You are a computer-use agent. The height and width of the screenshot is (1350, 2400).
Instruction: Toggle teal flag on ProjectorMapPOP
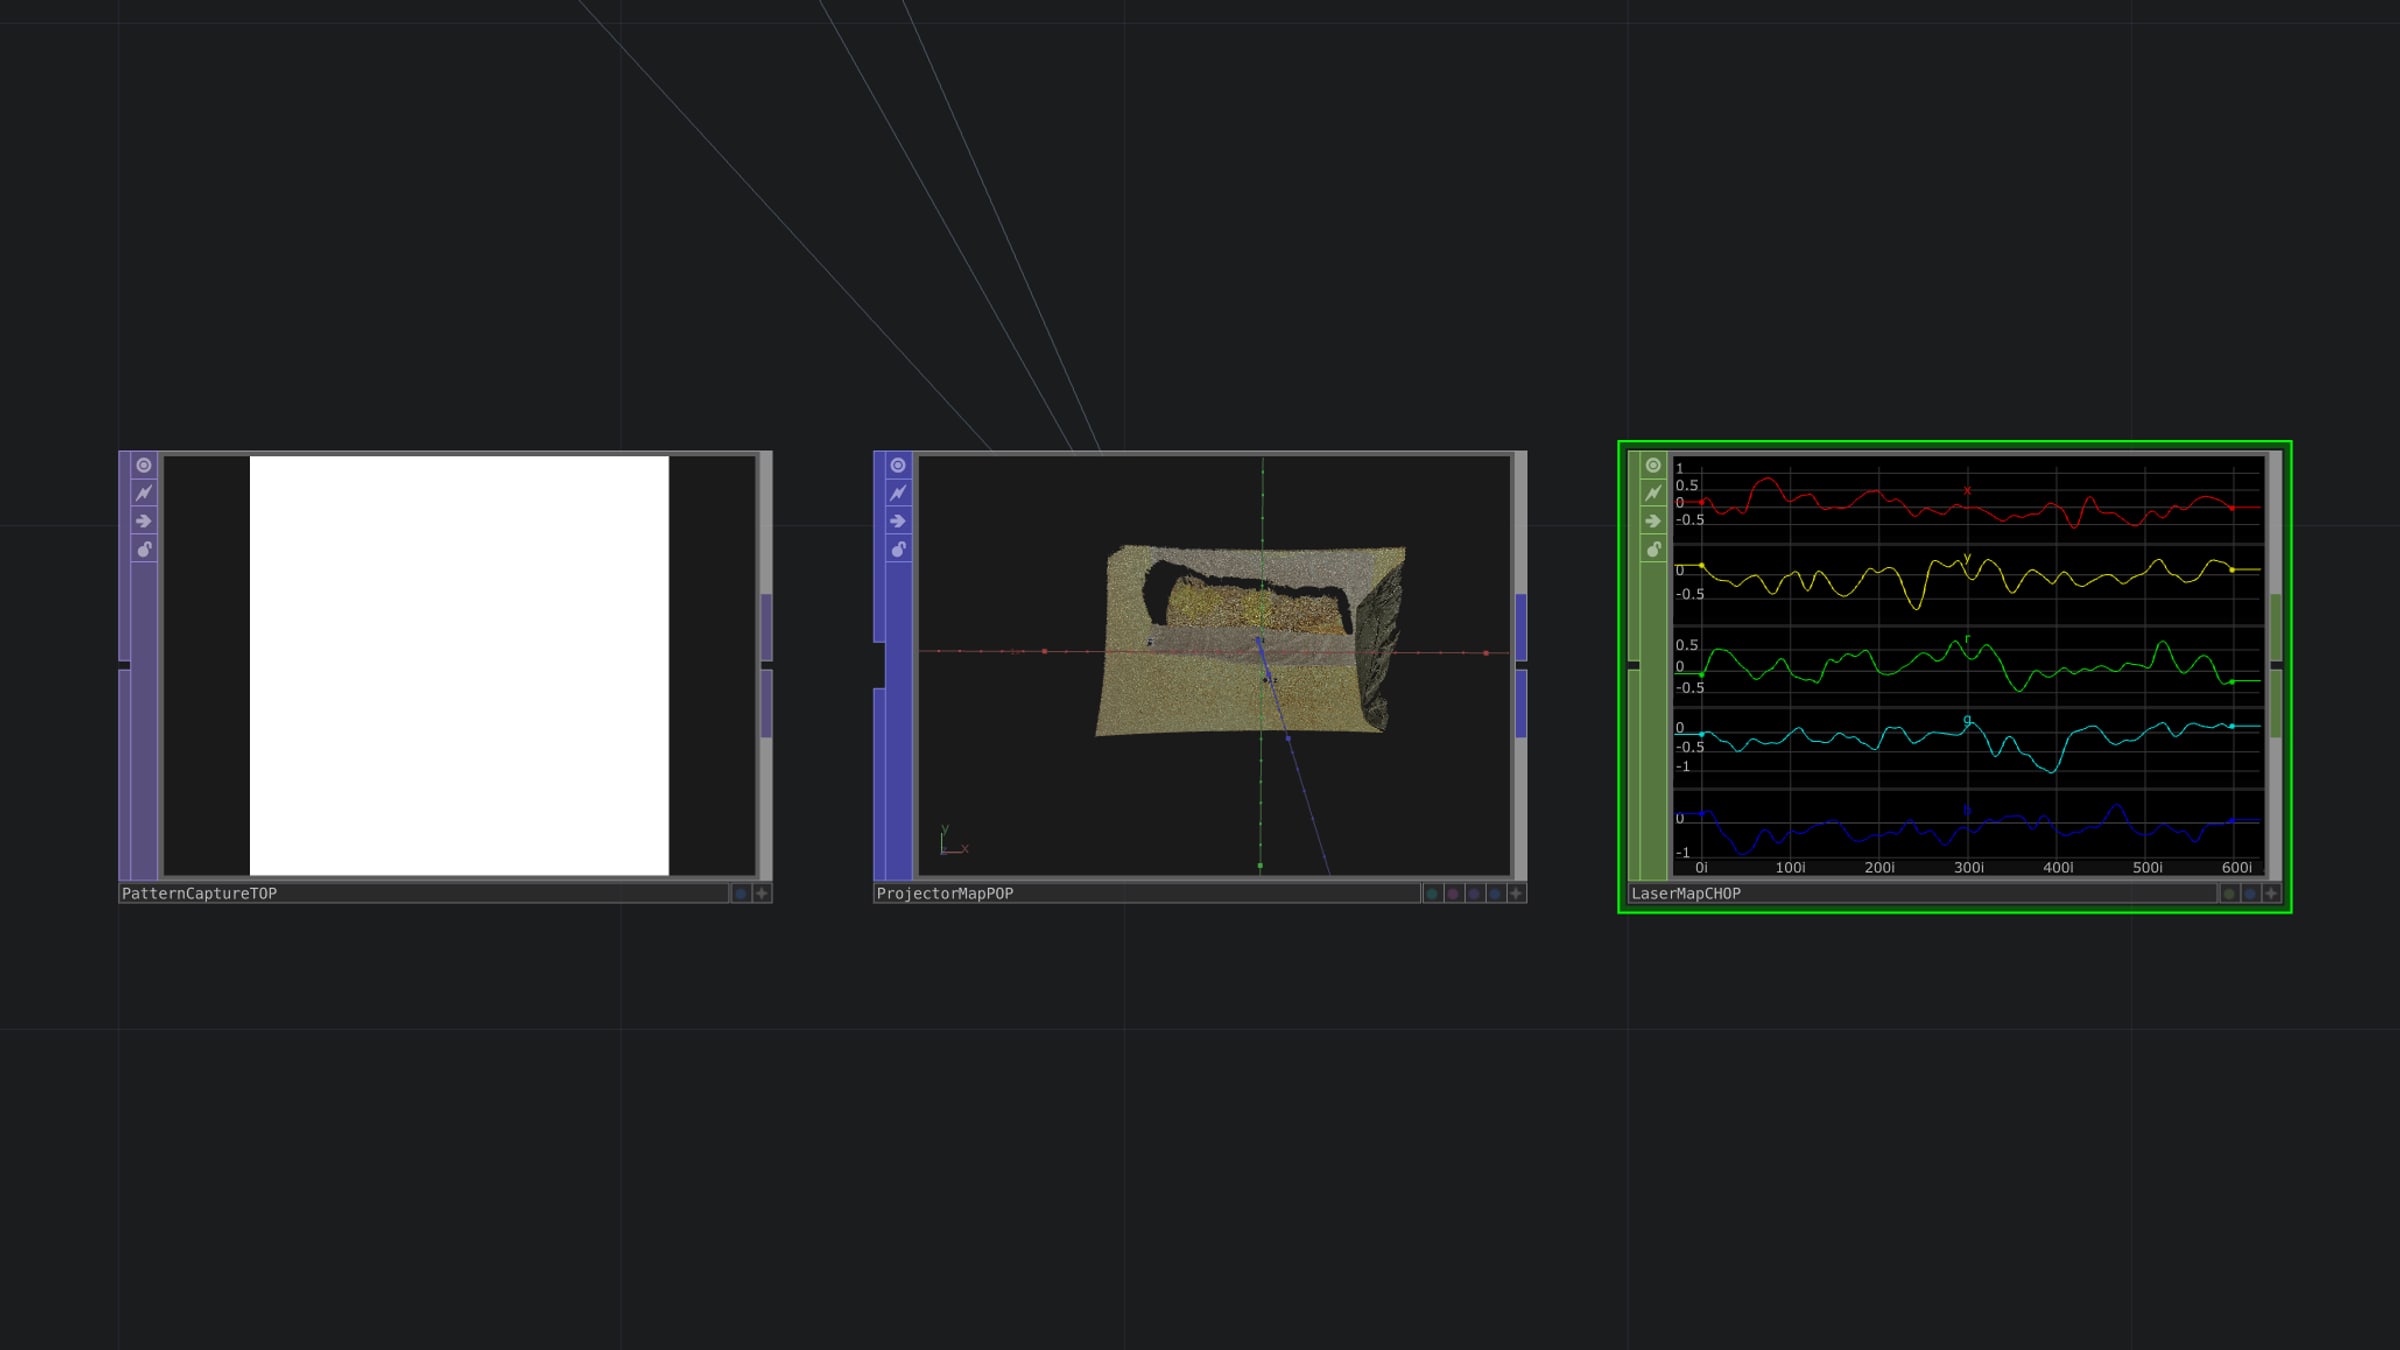pos(1432,894)
